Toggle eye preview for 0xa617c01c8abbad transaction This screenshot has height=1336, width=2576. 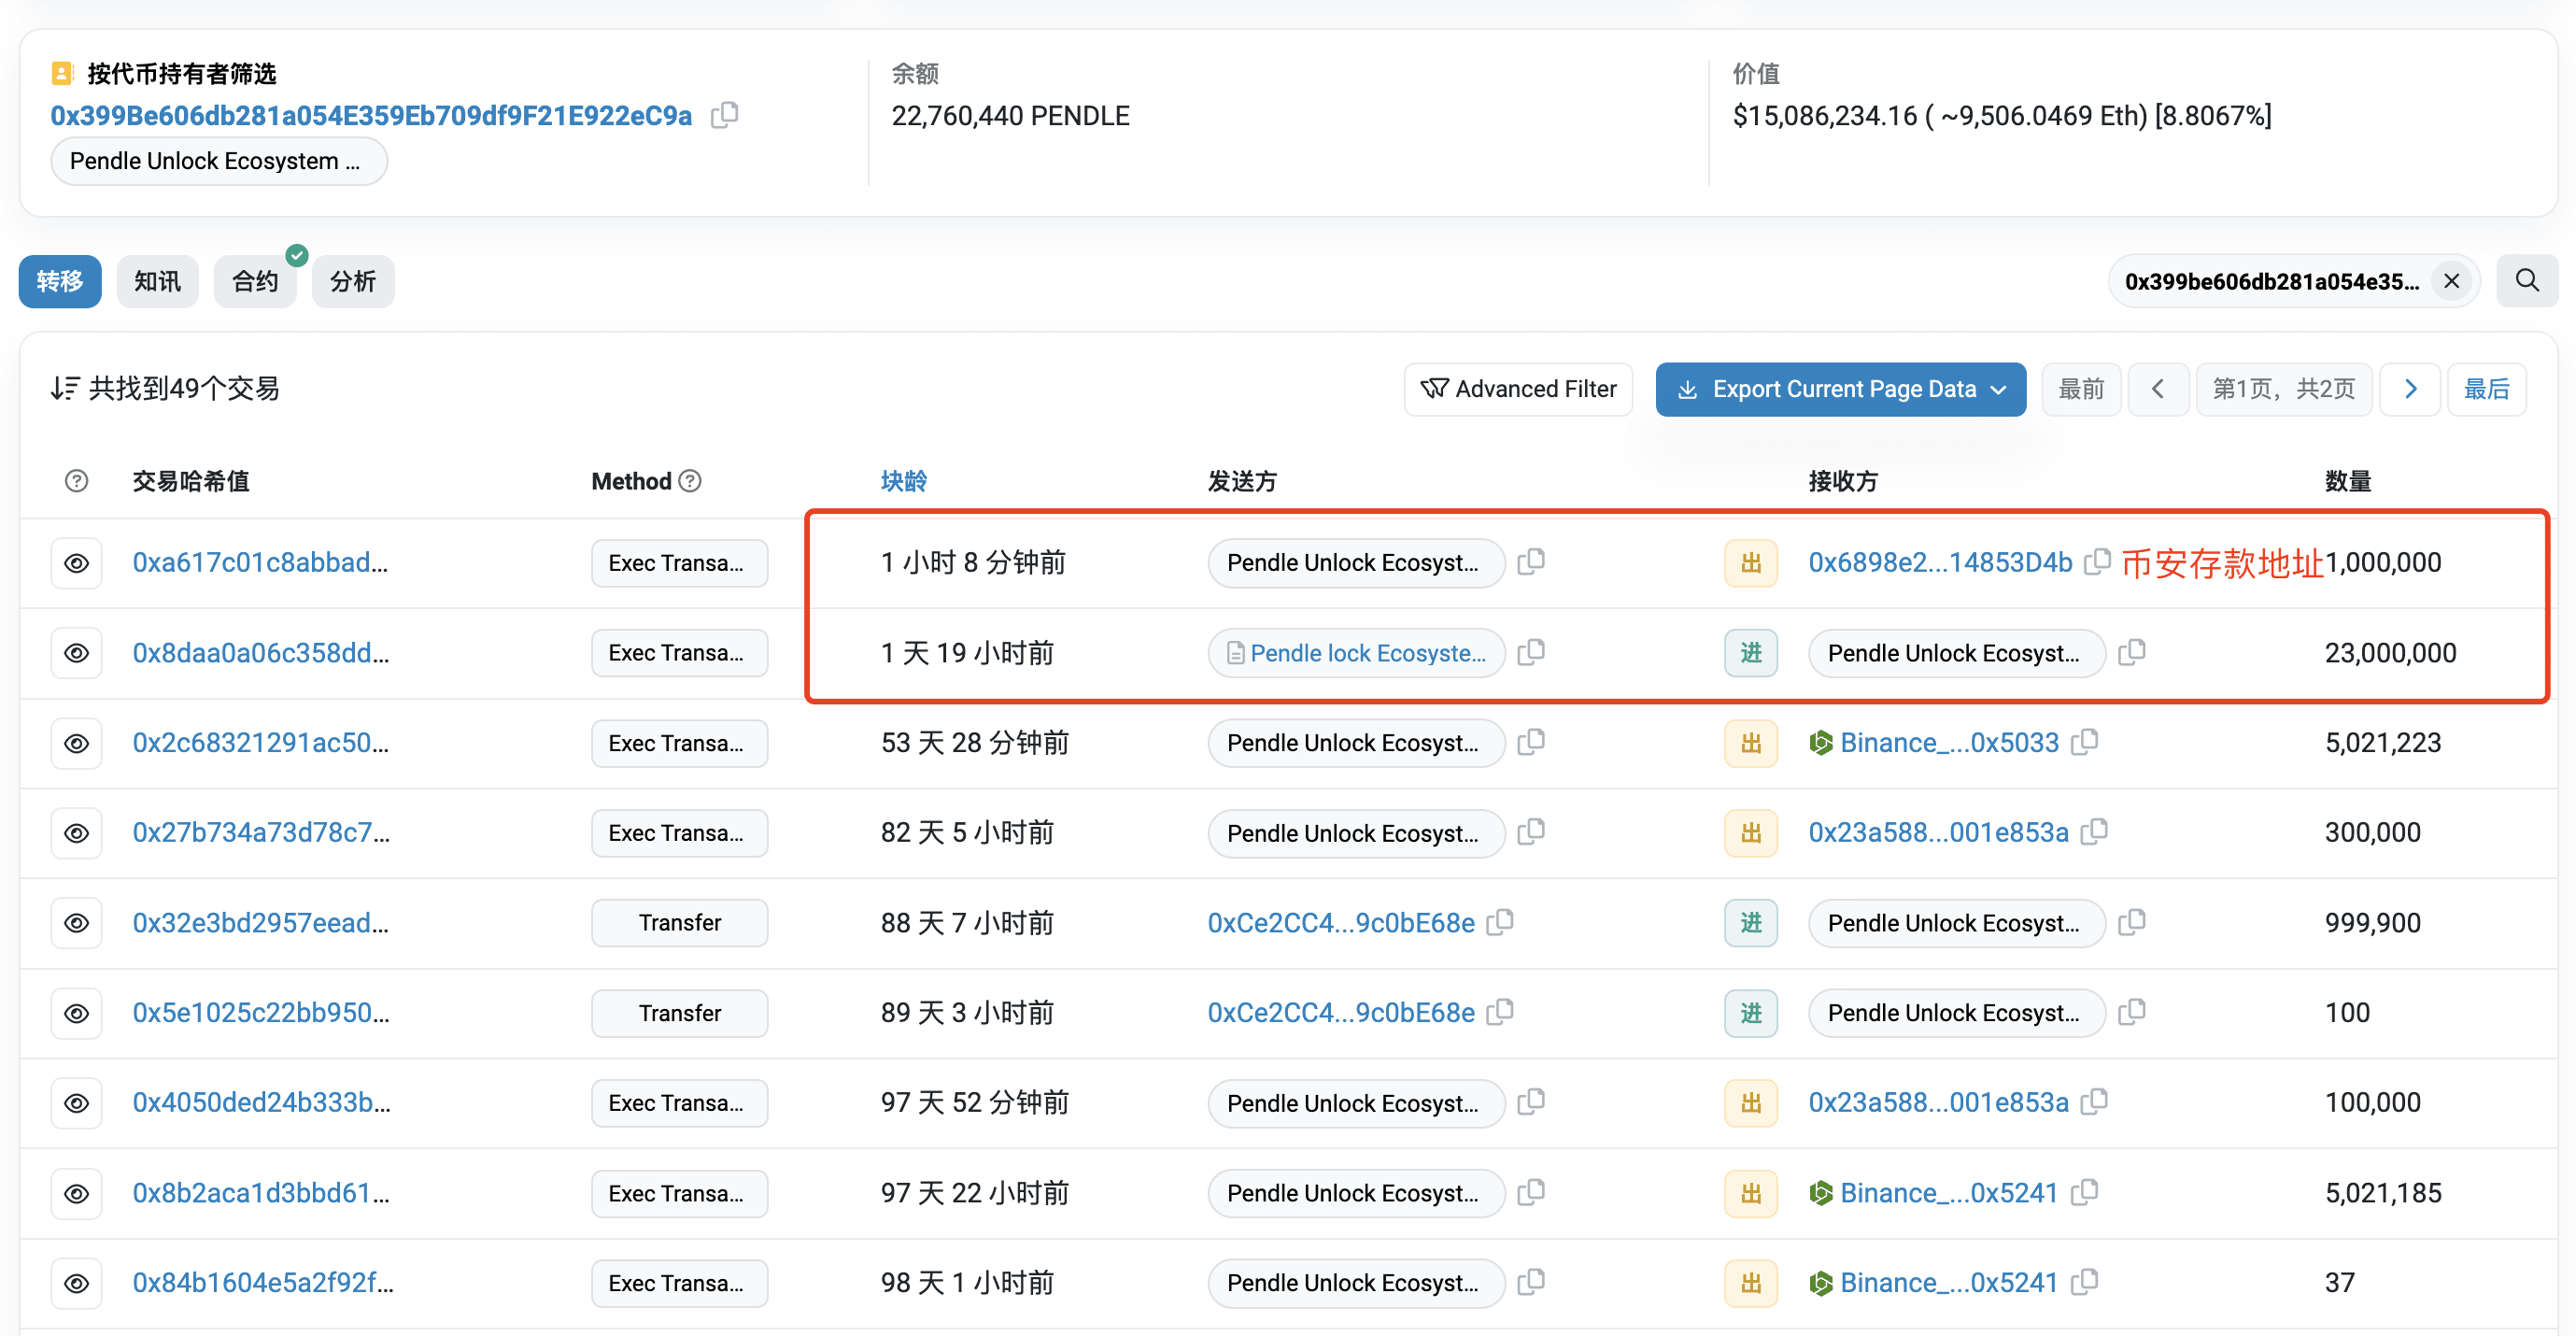tap(77, 563)
